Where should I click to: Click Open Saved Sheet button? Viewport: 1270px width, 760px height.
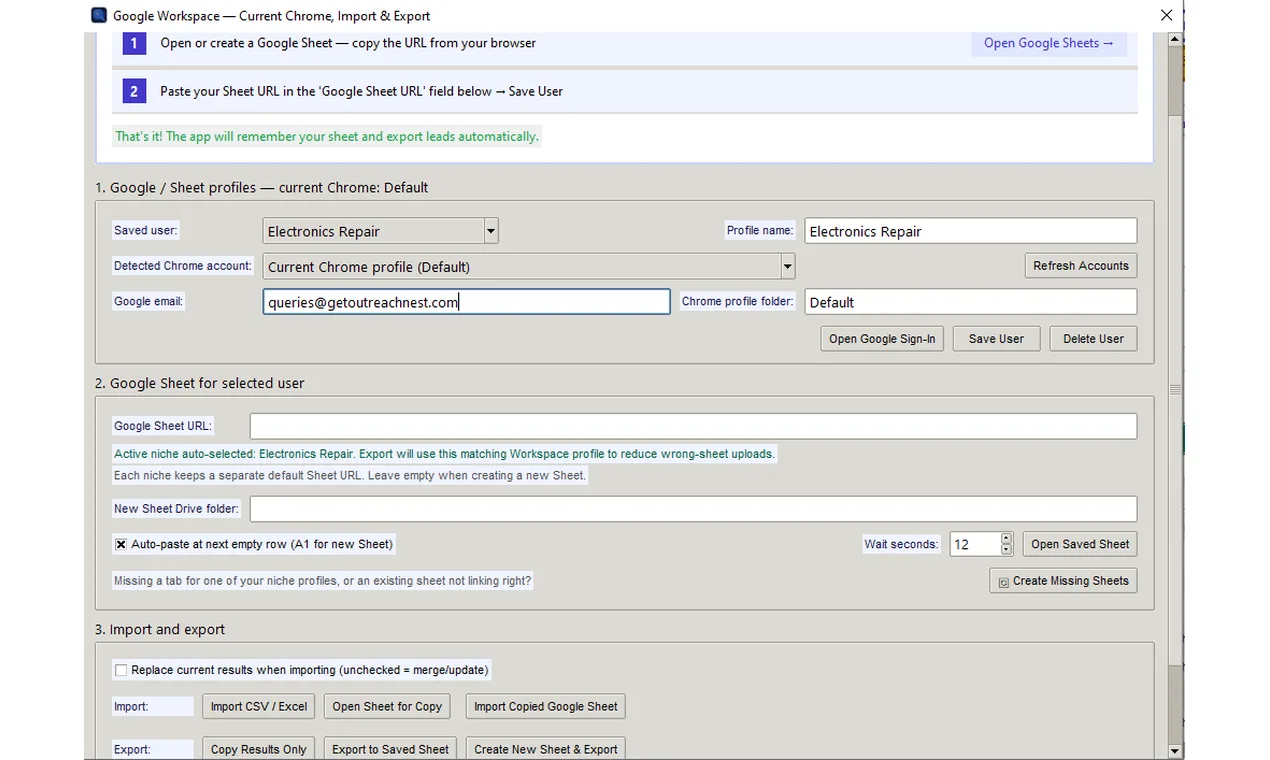click(1080, 545)
